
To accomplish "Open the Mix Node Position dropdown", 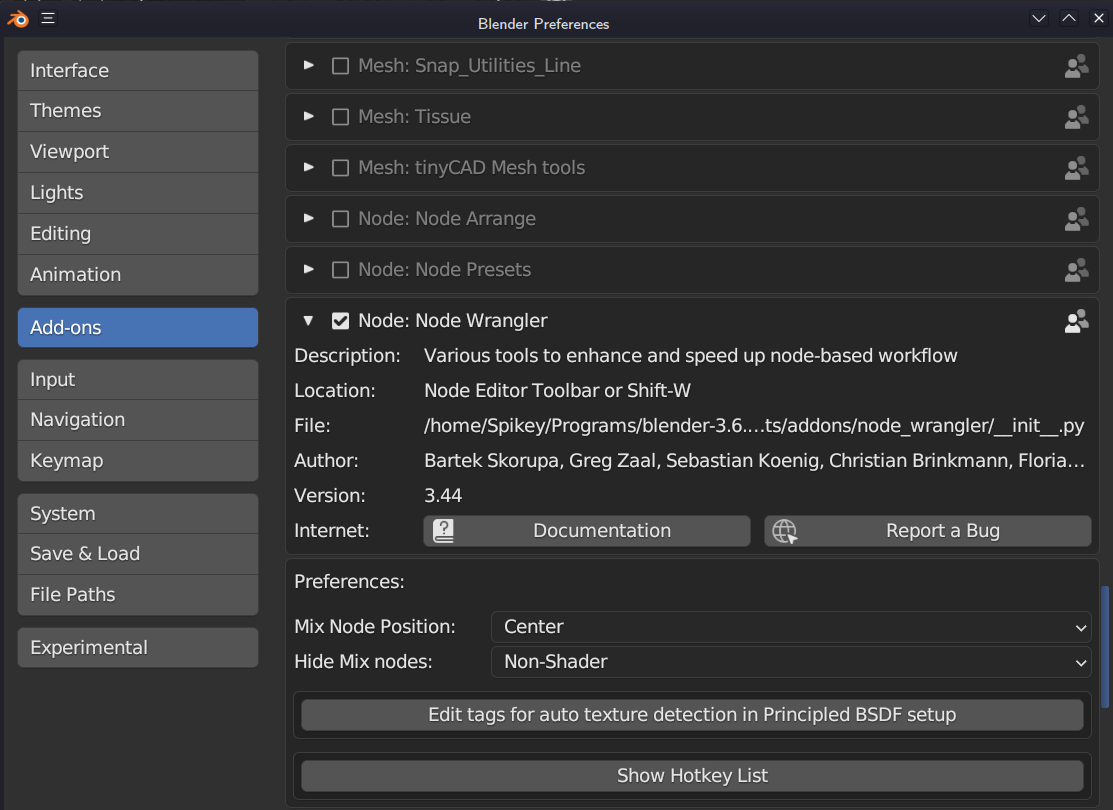I will tap(790, 627).
